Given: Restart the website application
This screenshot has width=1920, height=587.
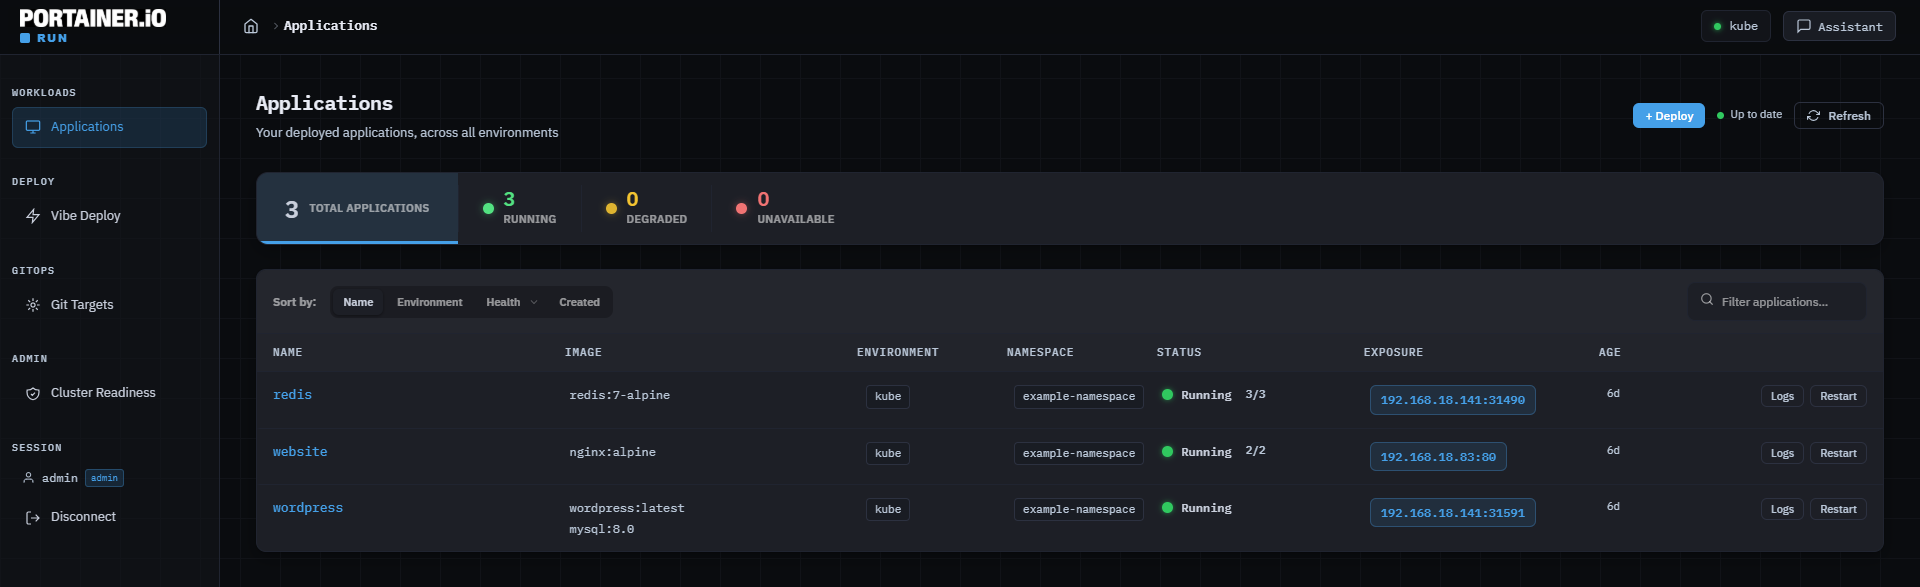Looking at the screenshot, I should [x=1838, y=453].
